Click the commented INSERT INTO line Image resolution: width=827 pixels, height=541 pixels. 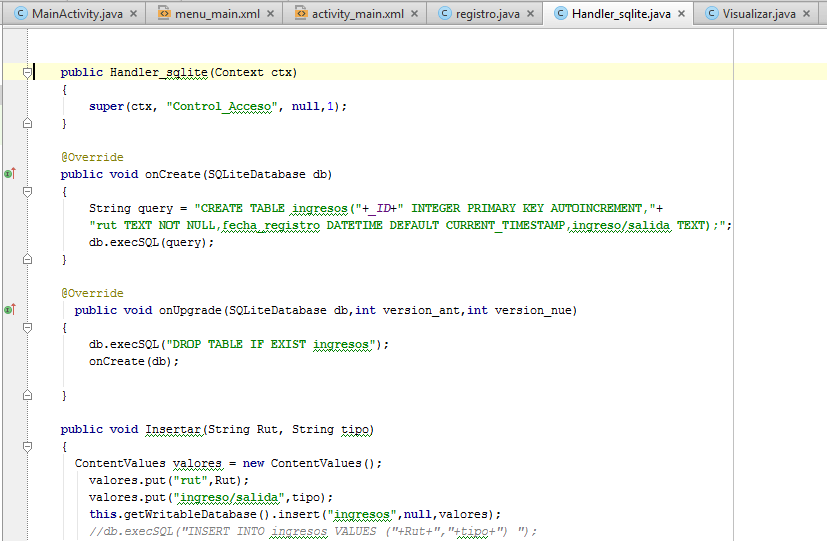(313, 532)
